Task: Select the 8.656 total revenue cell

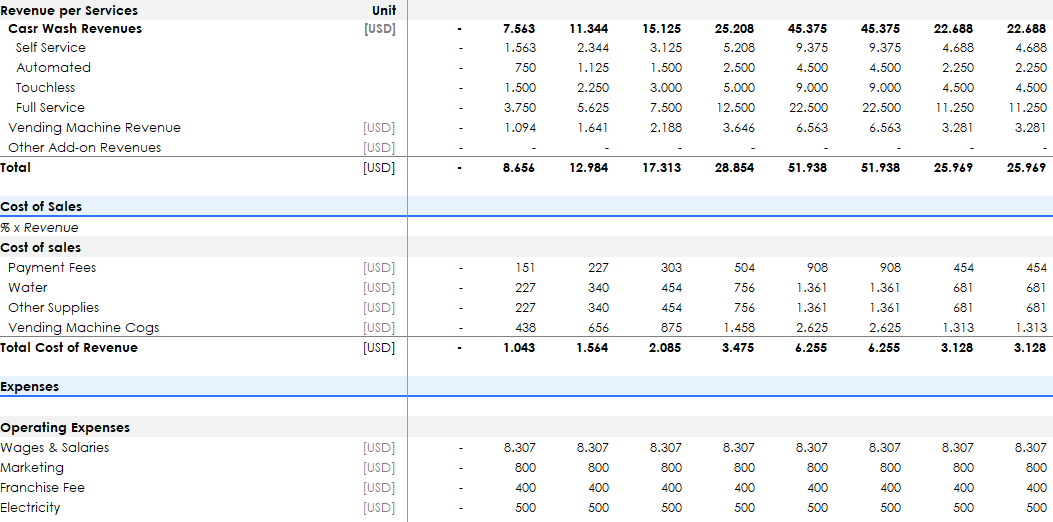Action: [x=518, y=168]
